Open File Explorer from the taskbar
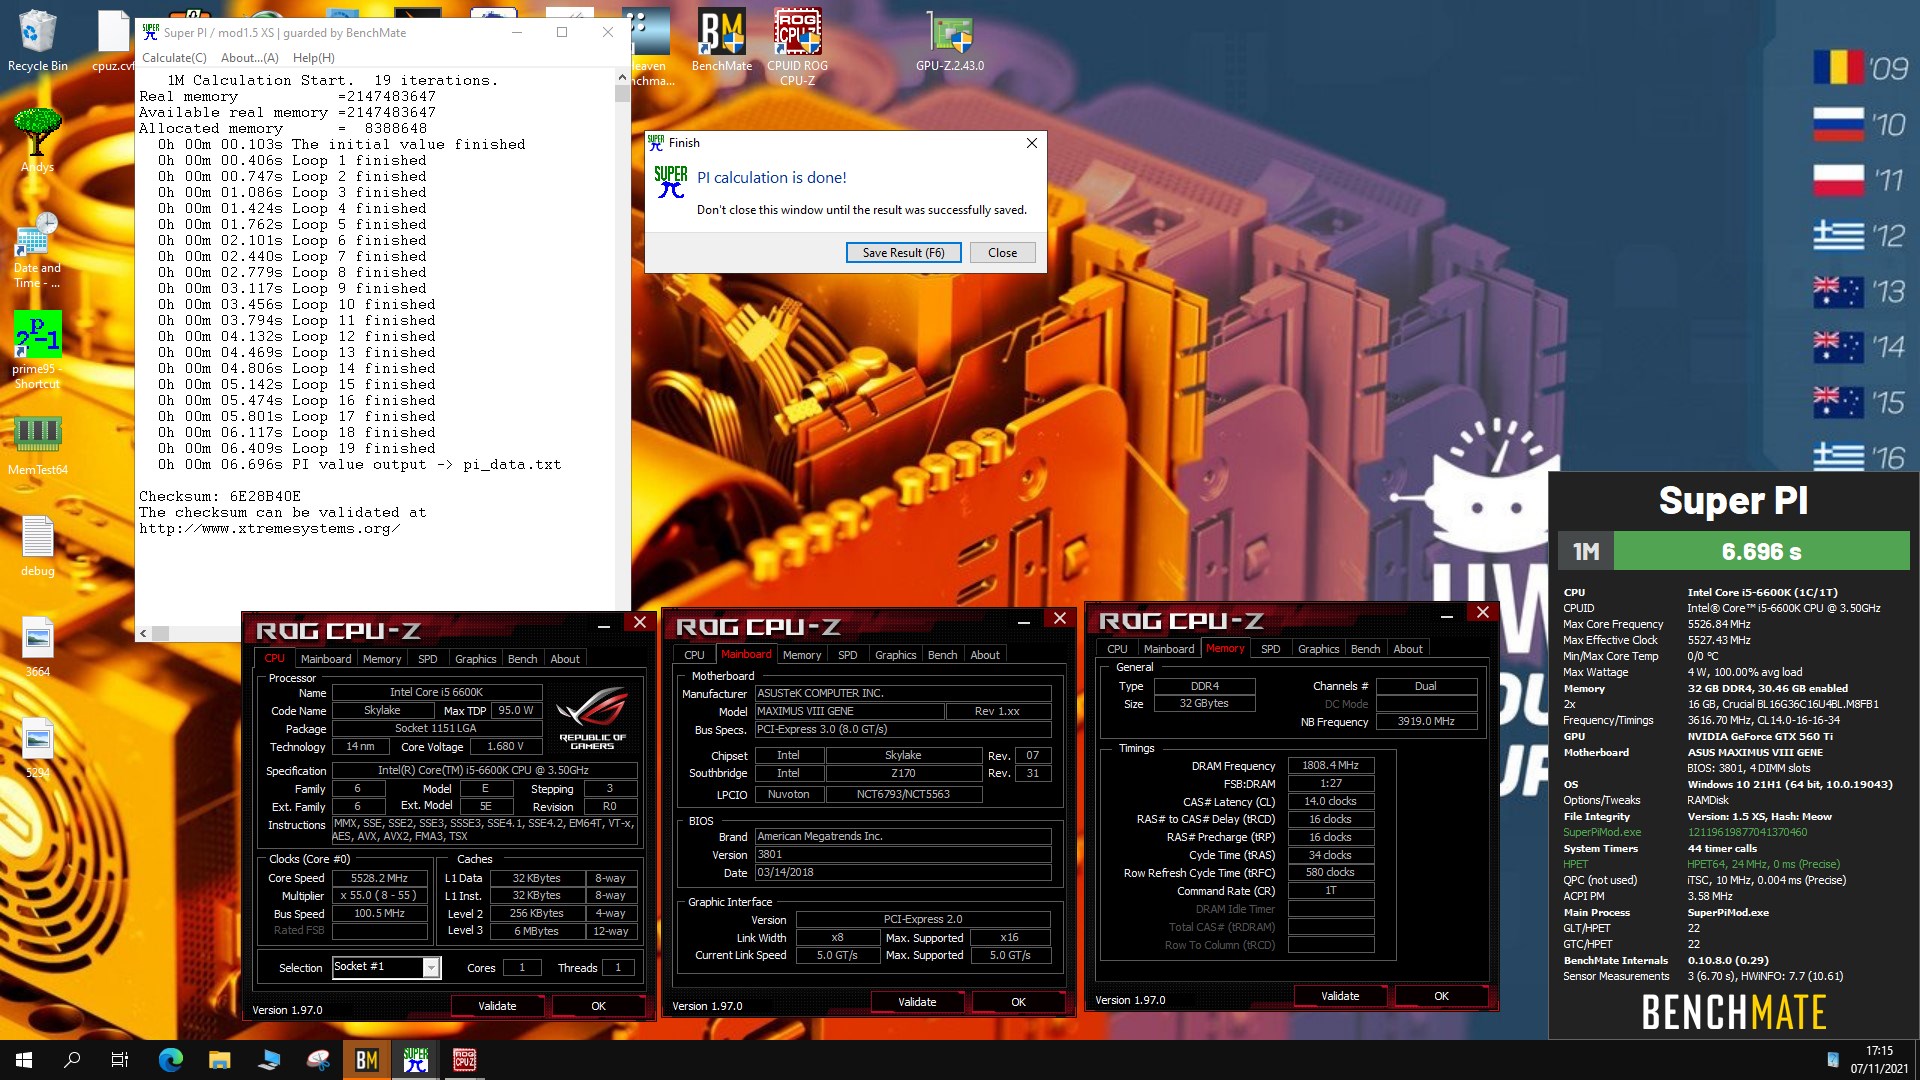Image resolution: width=1920 pixels, height=1080 pixels. click(x=220, y=1060)
